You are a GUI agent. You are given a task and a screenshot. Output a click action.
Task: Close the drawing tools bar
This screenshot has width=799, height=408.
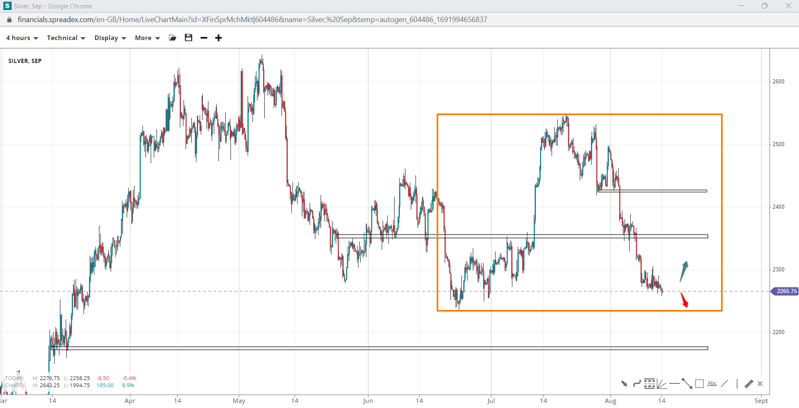pos(760,383)
